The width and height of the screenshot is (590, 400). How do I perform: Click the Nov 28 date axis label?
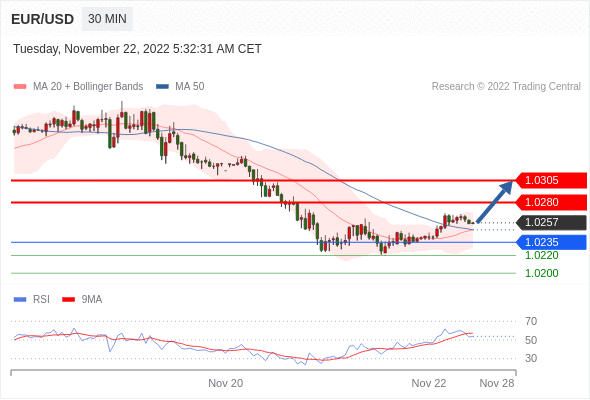tap(497, 383)
